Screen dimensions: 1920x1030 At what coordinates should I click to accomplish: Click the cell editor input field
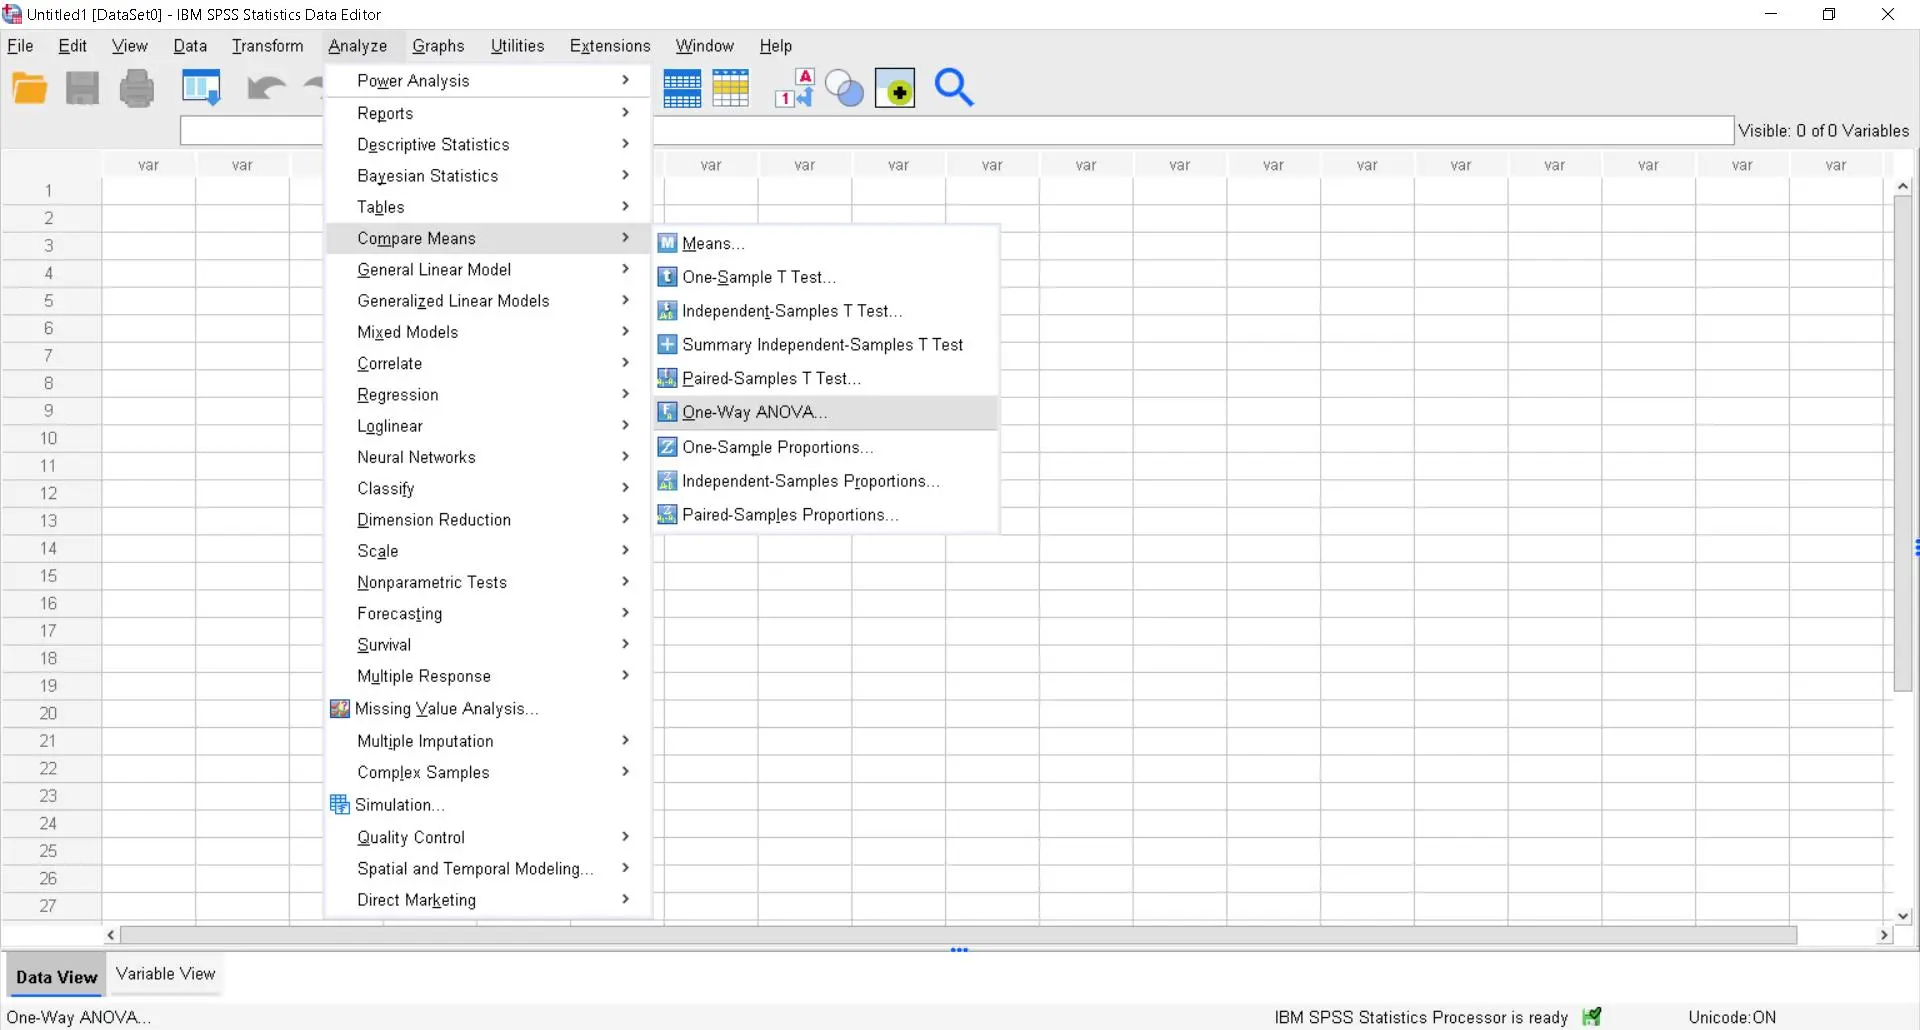[250, 131]
